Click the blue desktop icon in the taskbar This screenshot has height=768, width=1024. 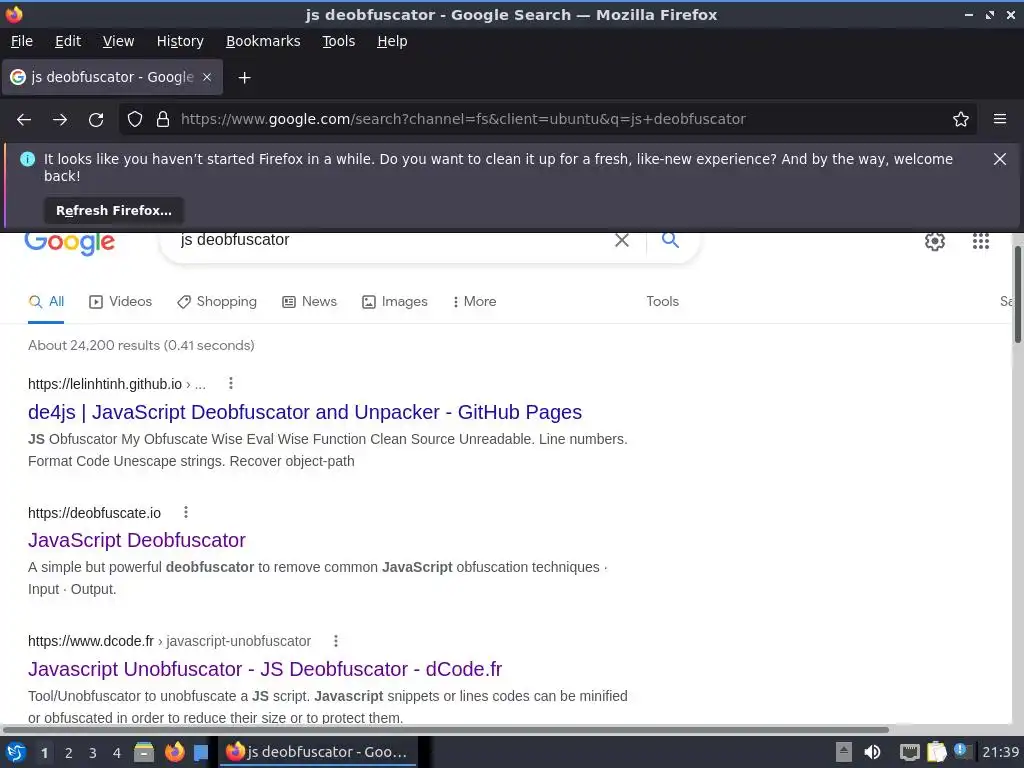tap(200, 752)
